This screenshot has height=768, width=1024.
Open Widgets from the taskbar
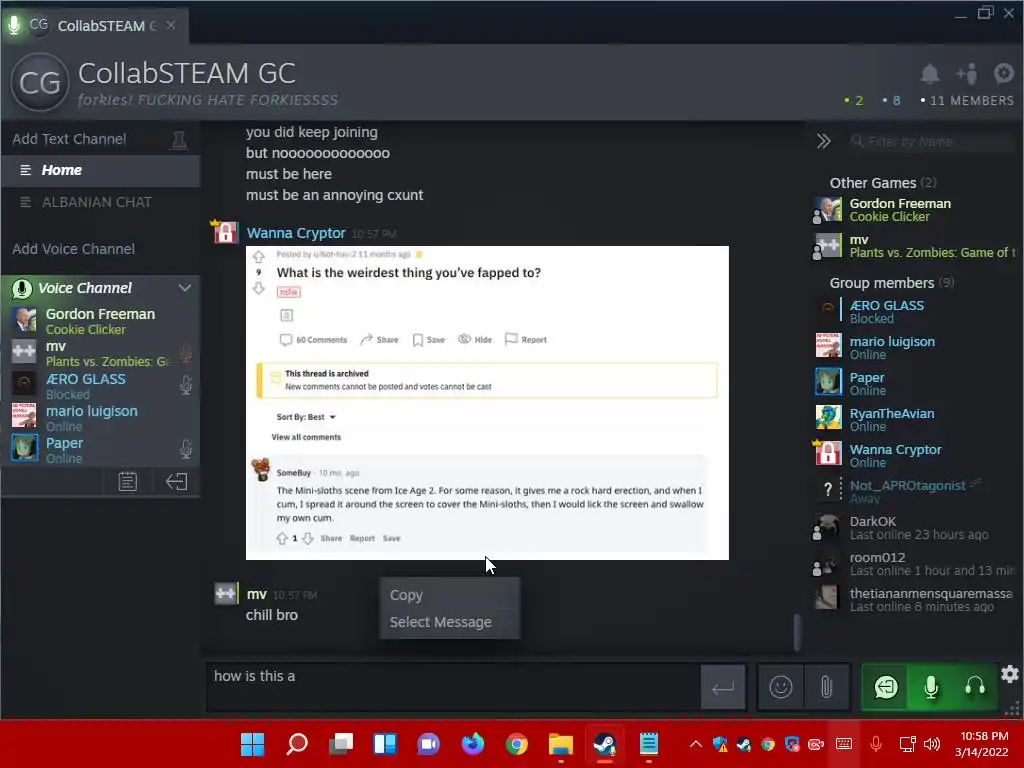coord(385,744)
